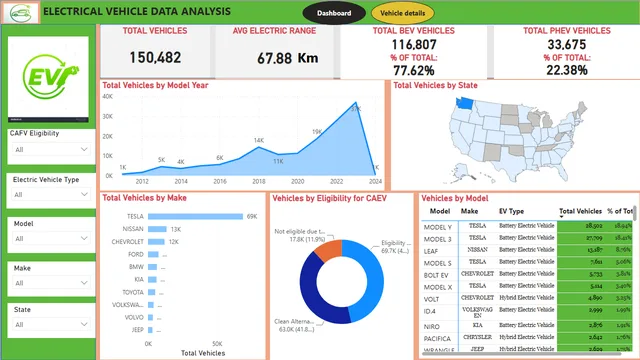Click the JEEP label in Make chart
640x360 pixels.
[138, 329]
